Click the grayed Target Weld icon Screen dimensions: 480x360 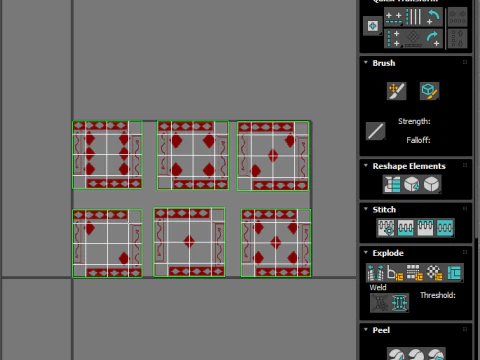pos(380,303)
